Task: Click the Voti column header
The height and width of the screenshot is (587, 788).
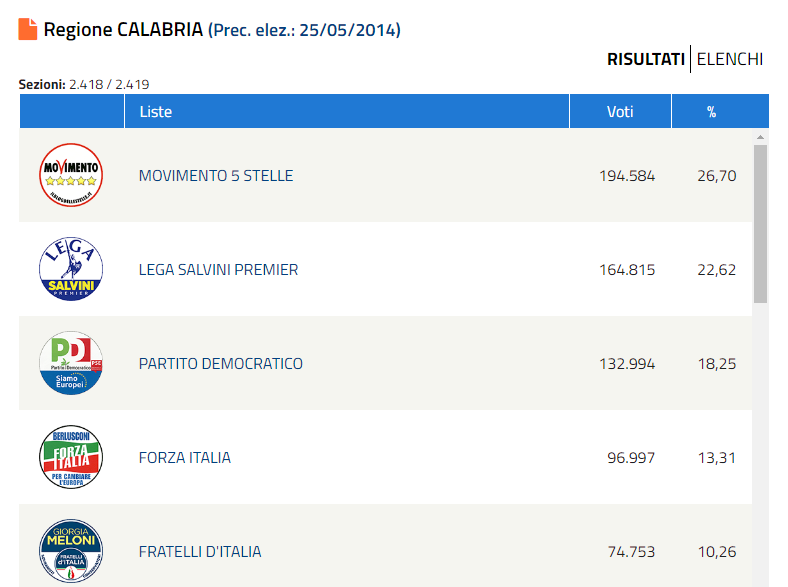Action: (620, 111)
